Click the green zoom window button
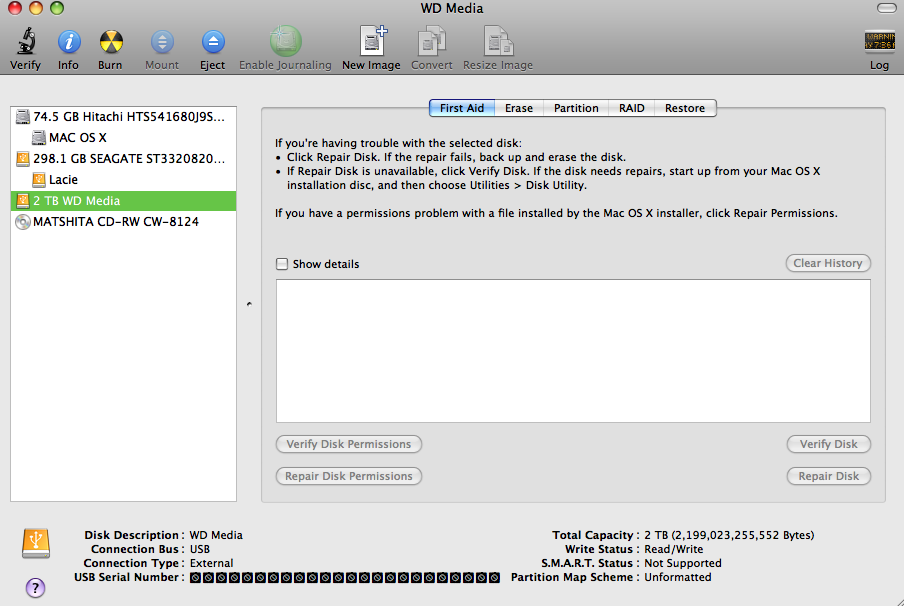The height and width of the screenshot is (606, 904). 56,8
